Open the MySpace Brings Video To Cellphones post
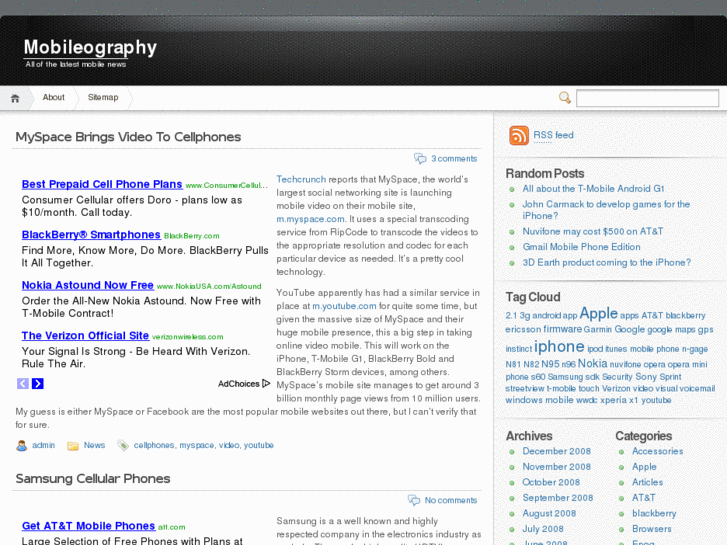Image resolution: width=727 pixels, height=545 pixels. click(128, 137)
